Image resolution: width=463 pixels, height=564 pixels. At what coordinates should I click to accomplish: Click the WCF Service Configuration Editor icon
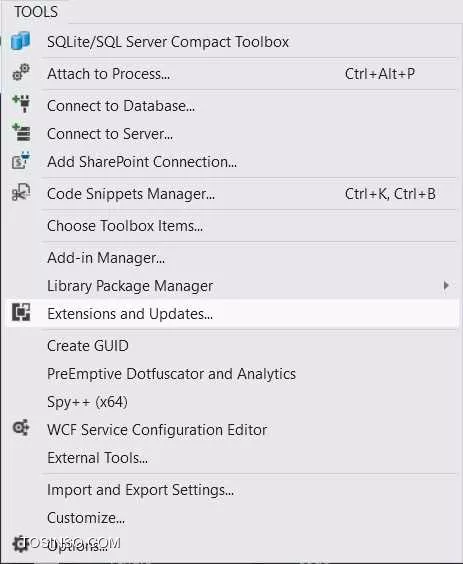[x=21, y=428]
